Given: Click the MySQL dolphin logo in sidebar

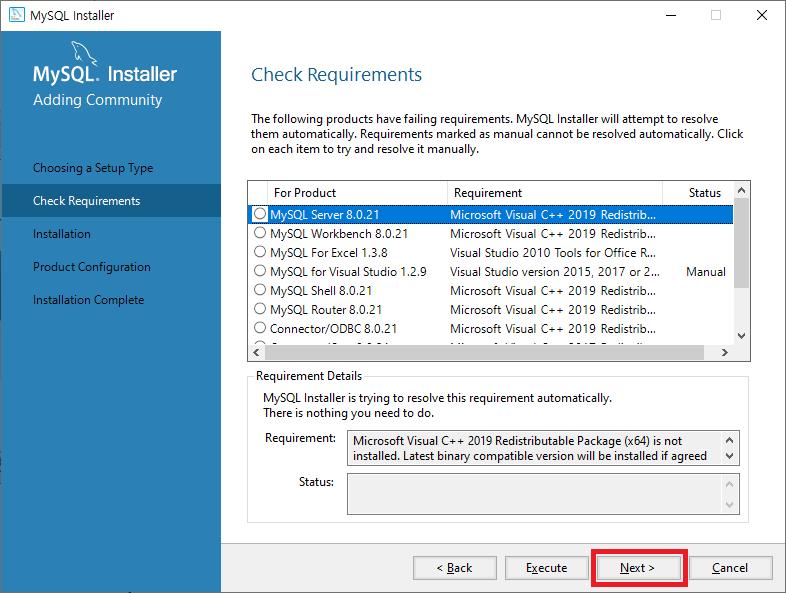Looking at the screenshot, I should pos(83,54).
